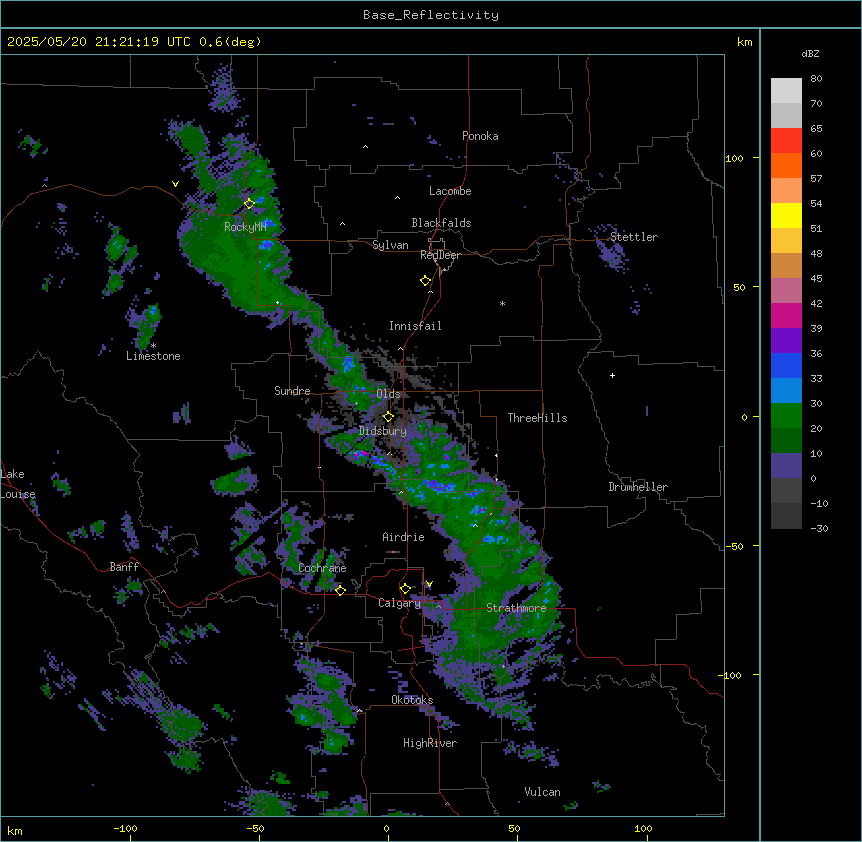Click the yellow V marker northwest of RockyMH
Viewport: 862px width, 842px height.
pyautogui.click(x=175, y=184)
